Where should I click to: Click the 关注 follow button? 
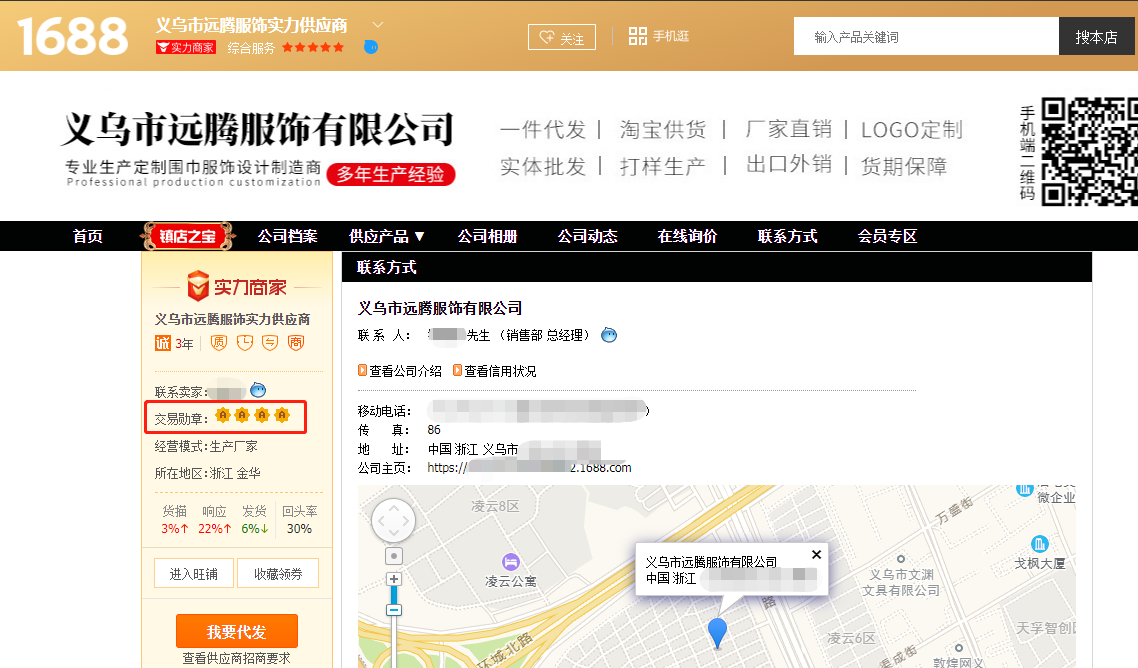562,37
